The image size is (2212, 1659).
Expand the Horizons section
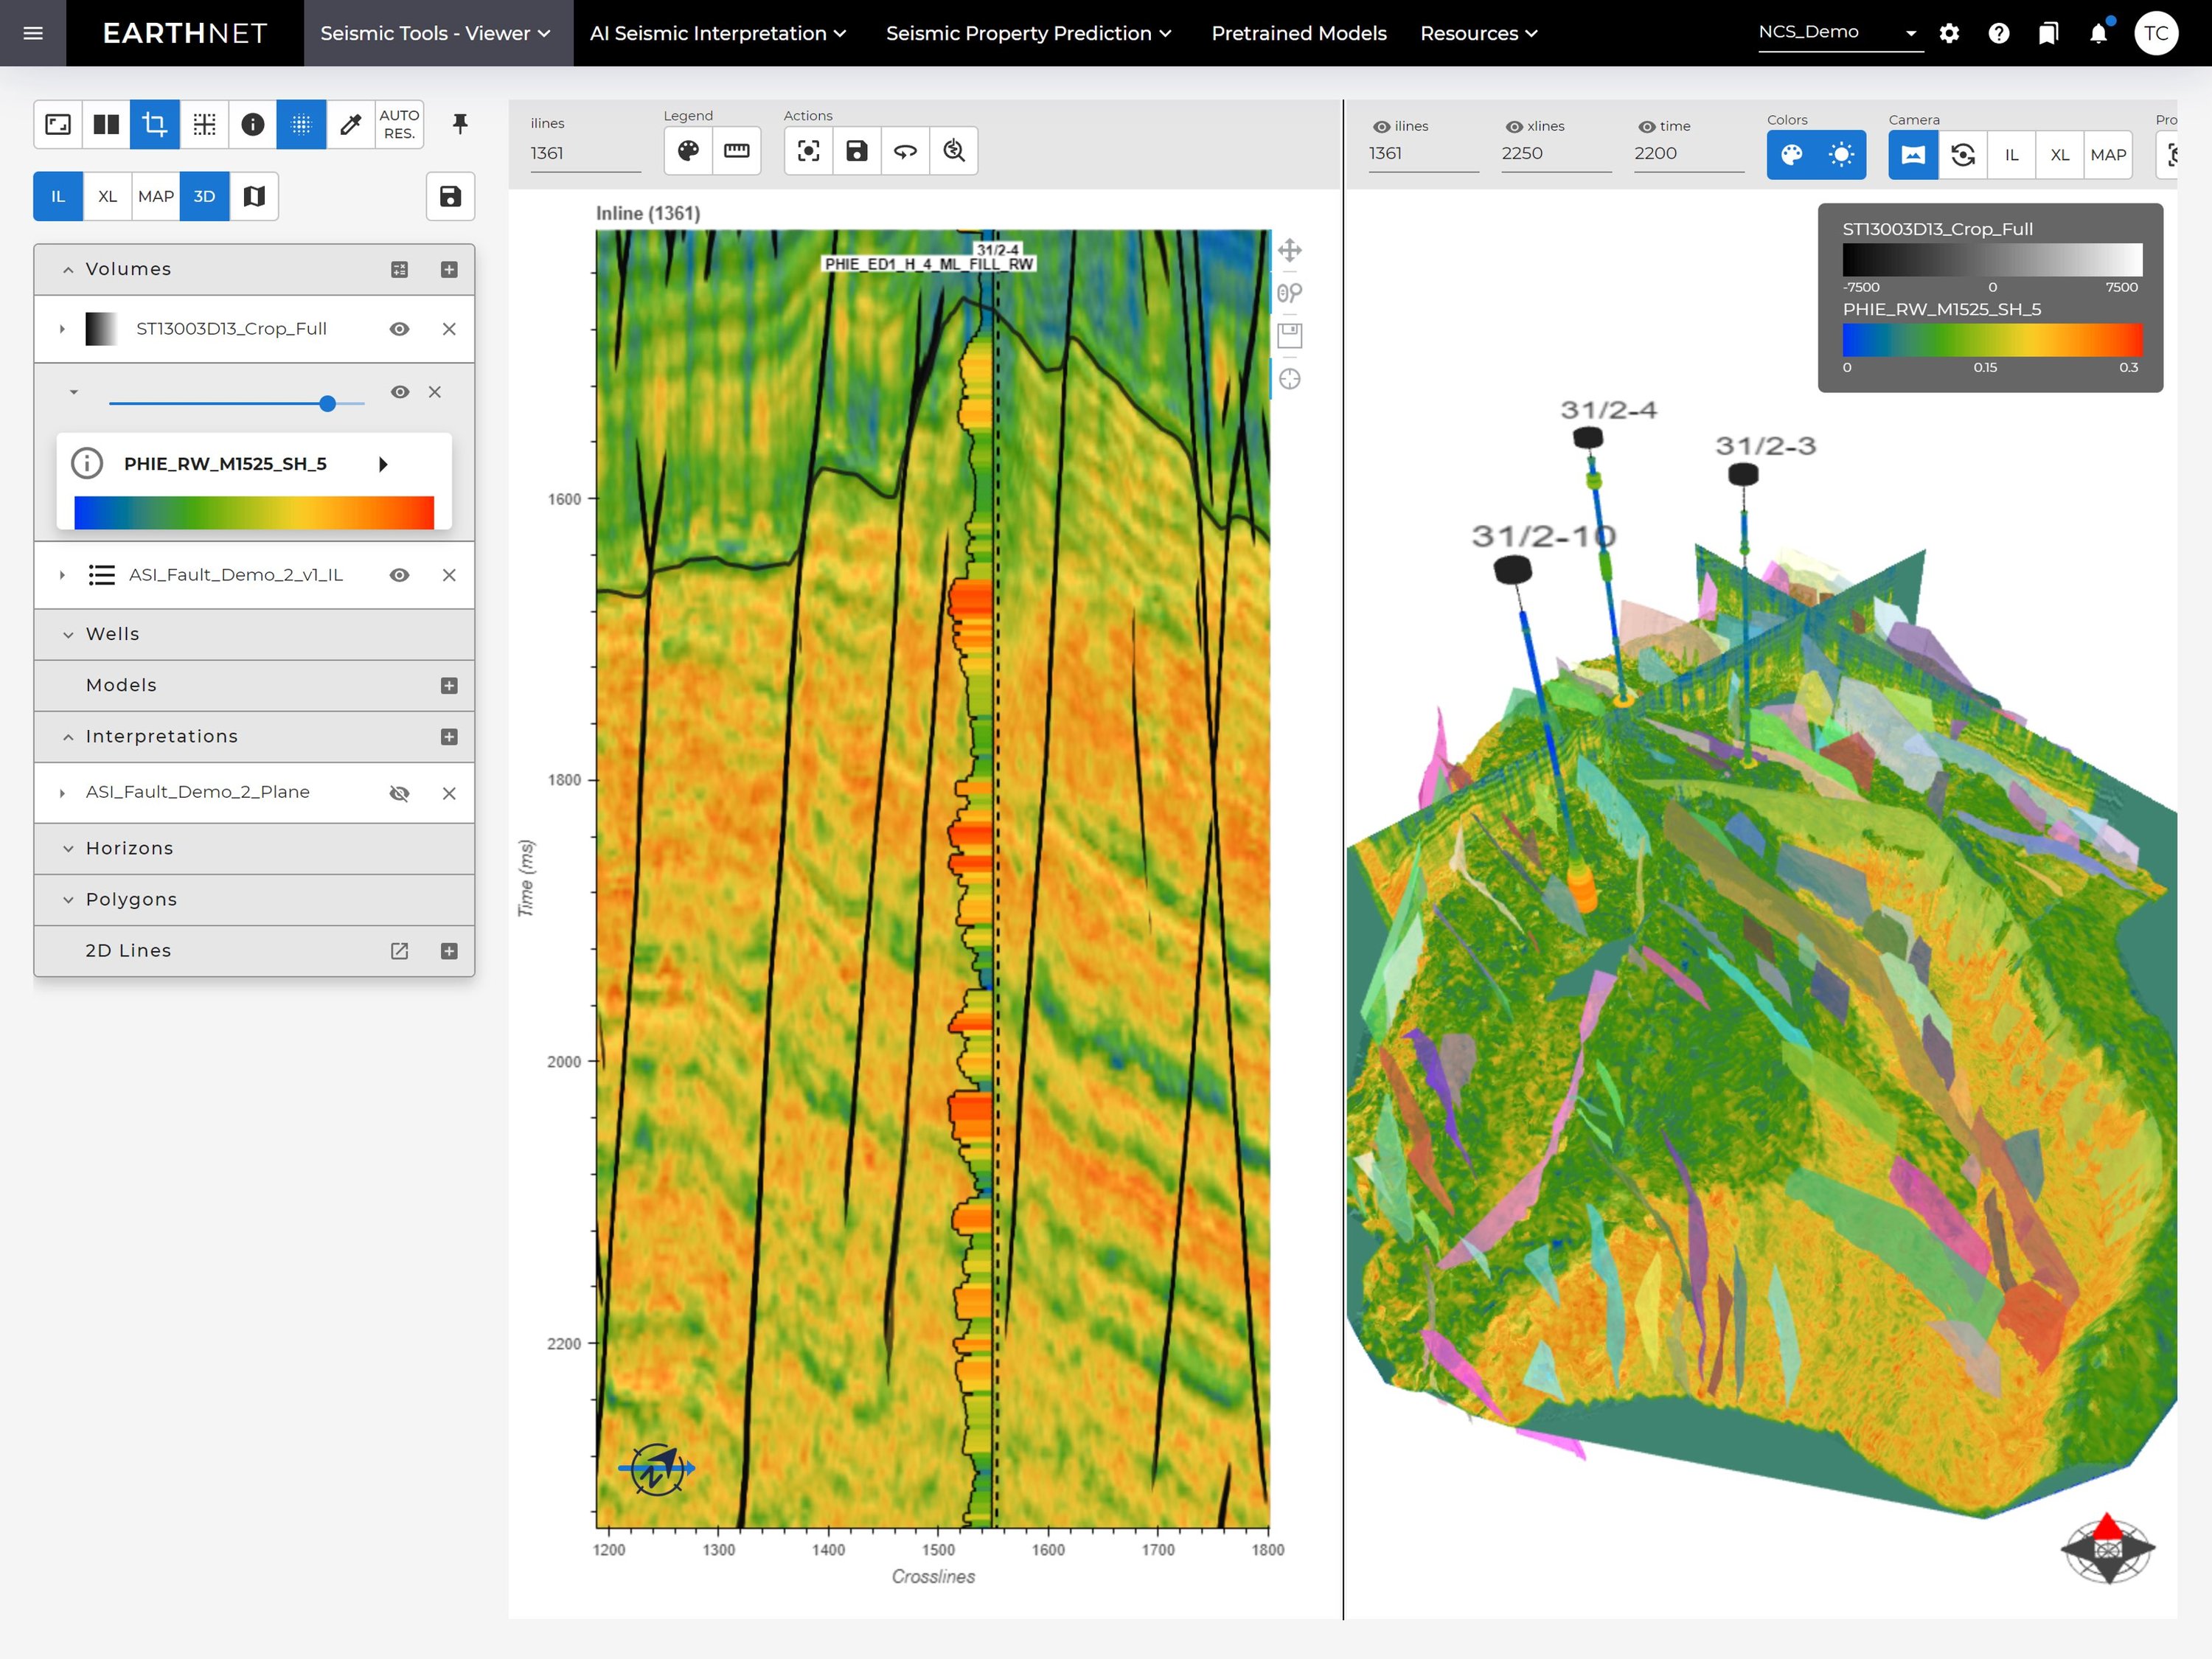coord(68,848)
